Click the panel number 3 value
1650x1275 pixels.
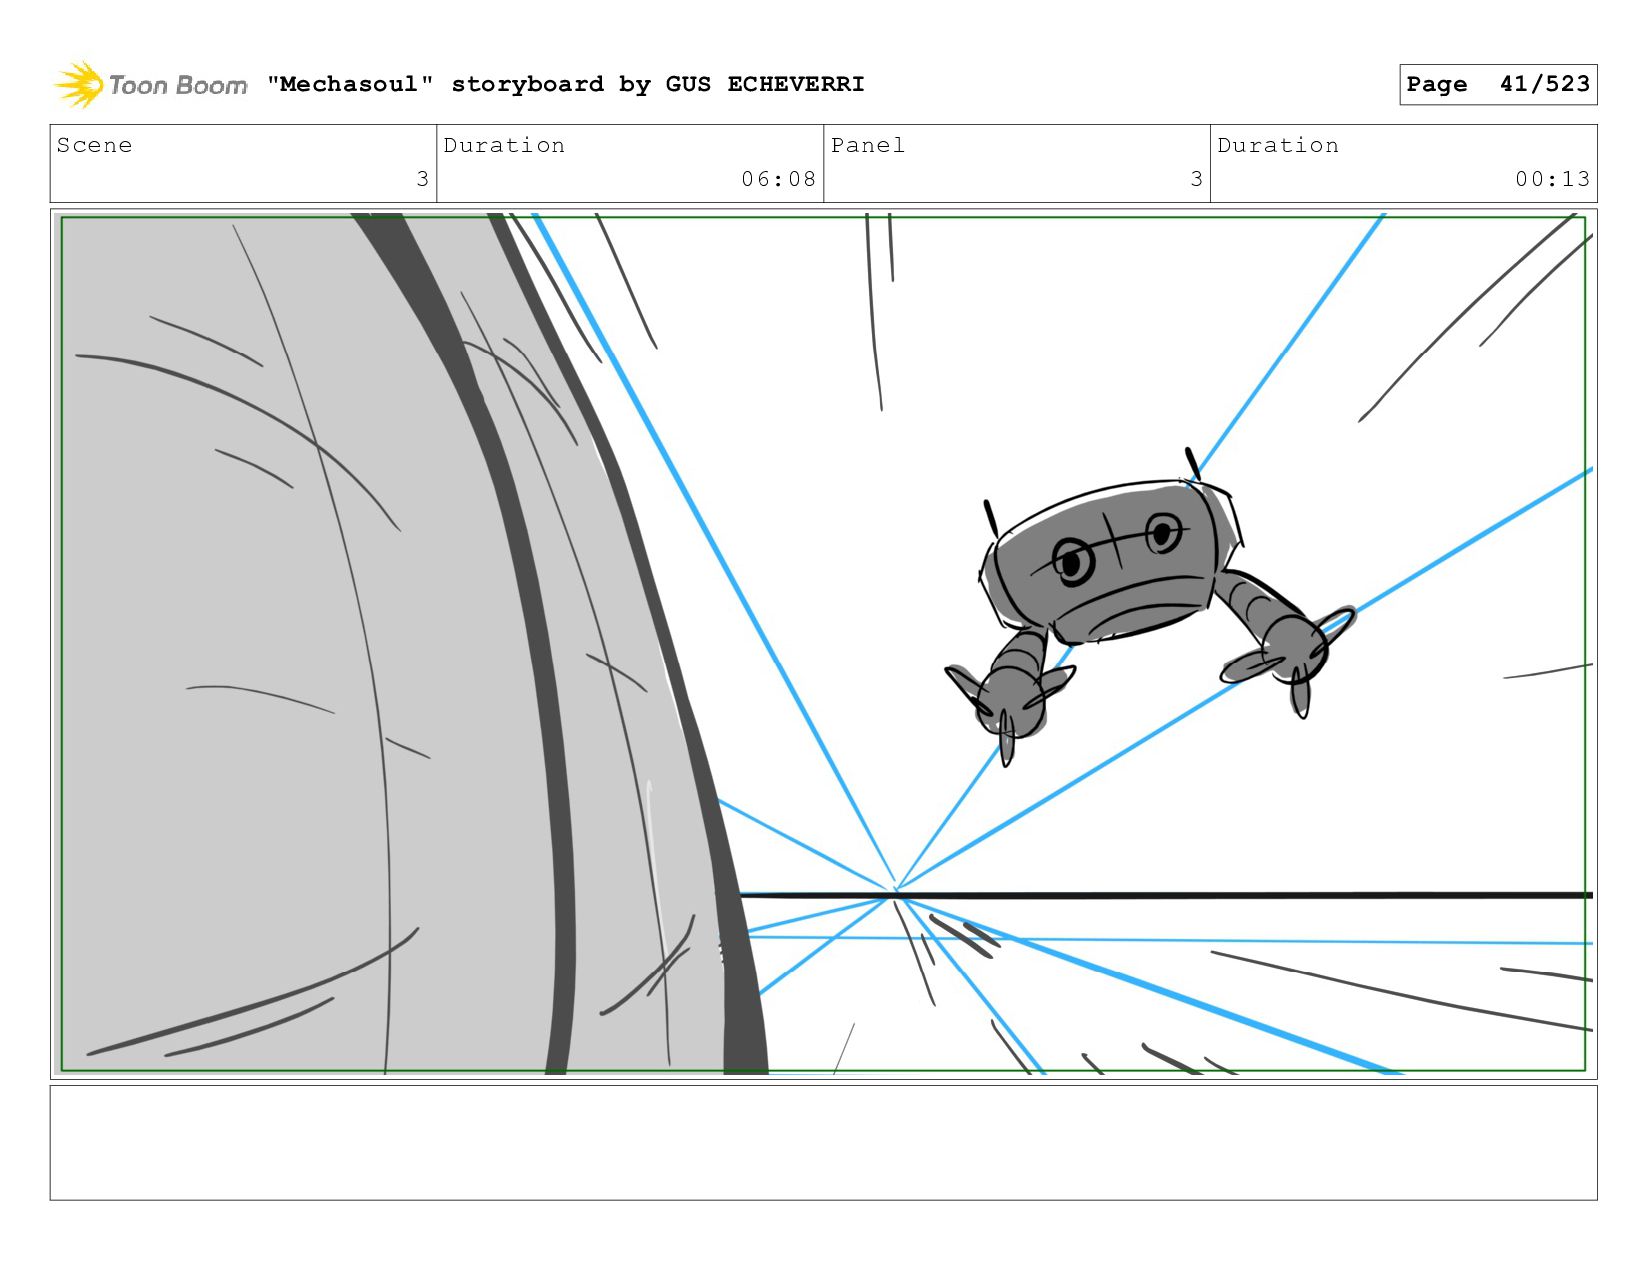[x=1196, y=179]
